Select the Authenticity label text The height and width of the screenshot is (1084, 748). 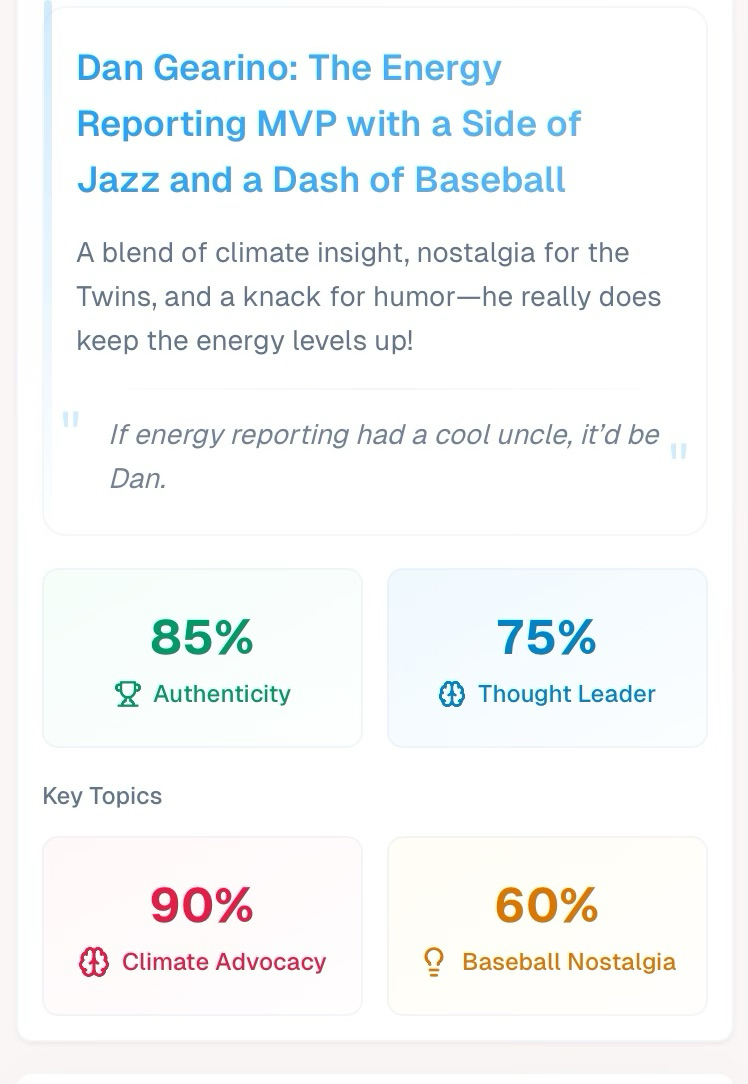click(222, 694)
